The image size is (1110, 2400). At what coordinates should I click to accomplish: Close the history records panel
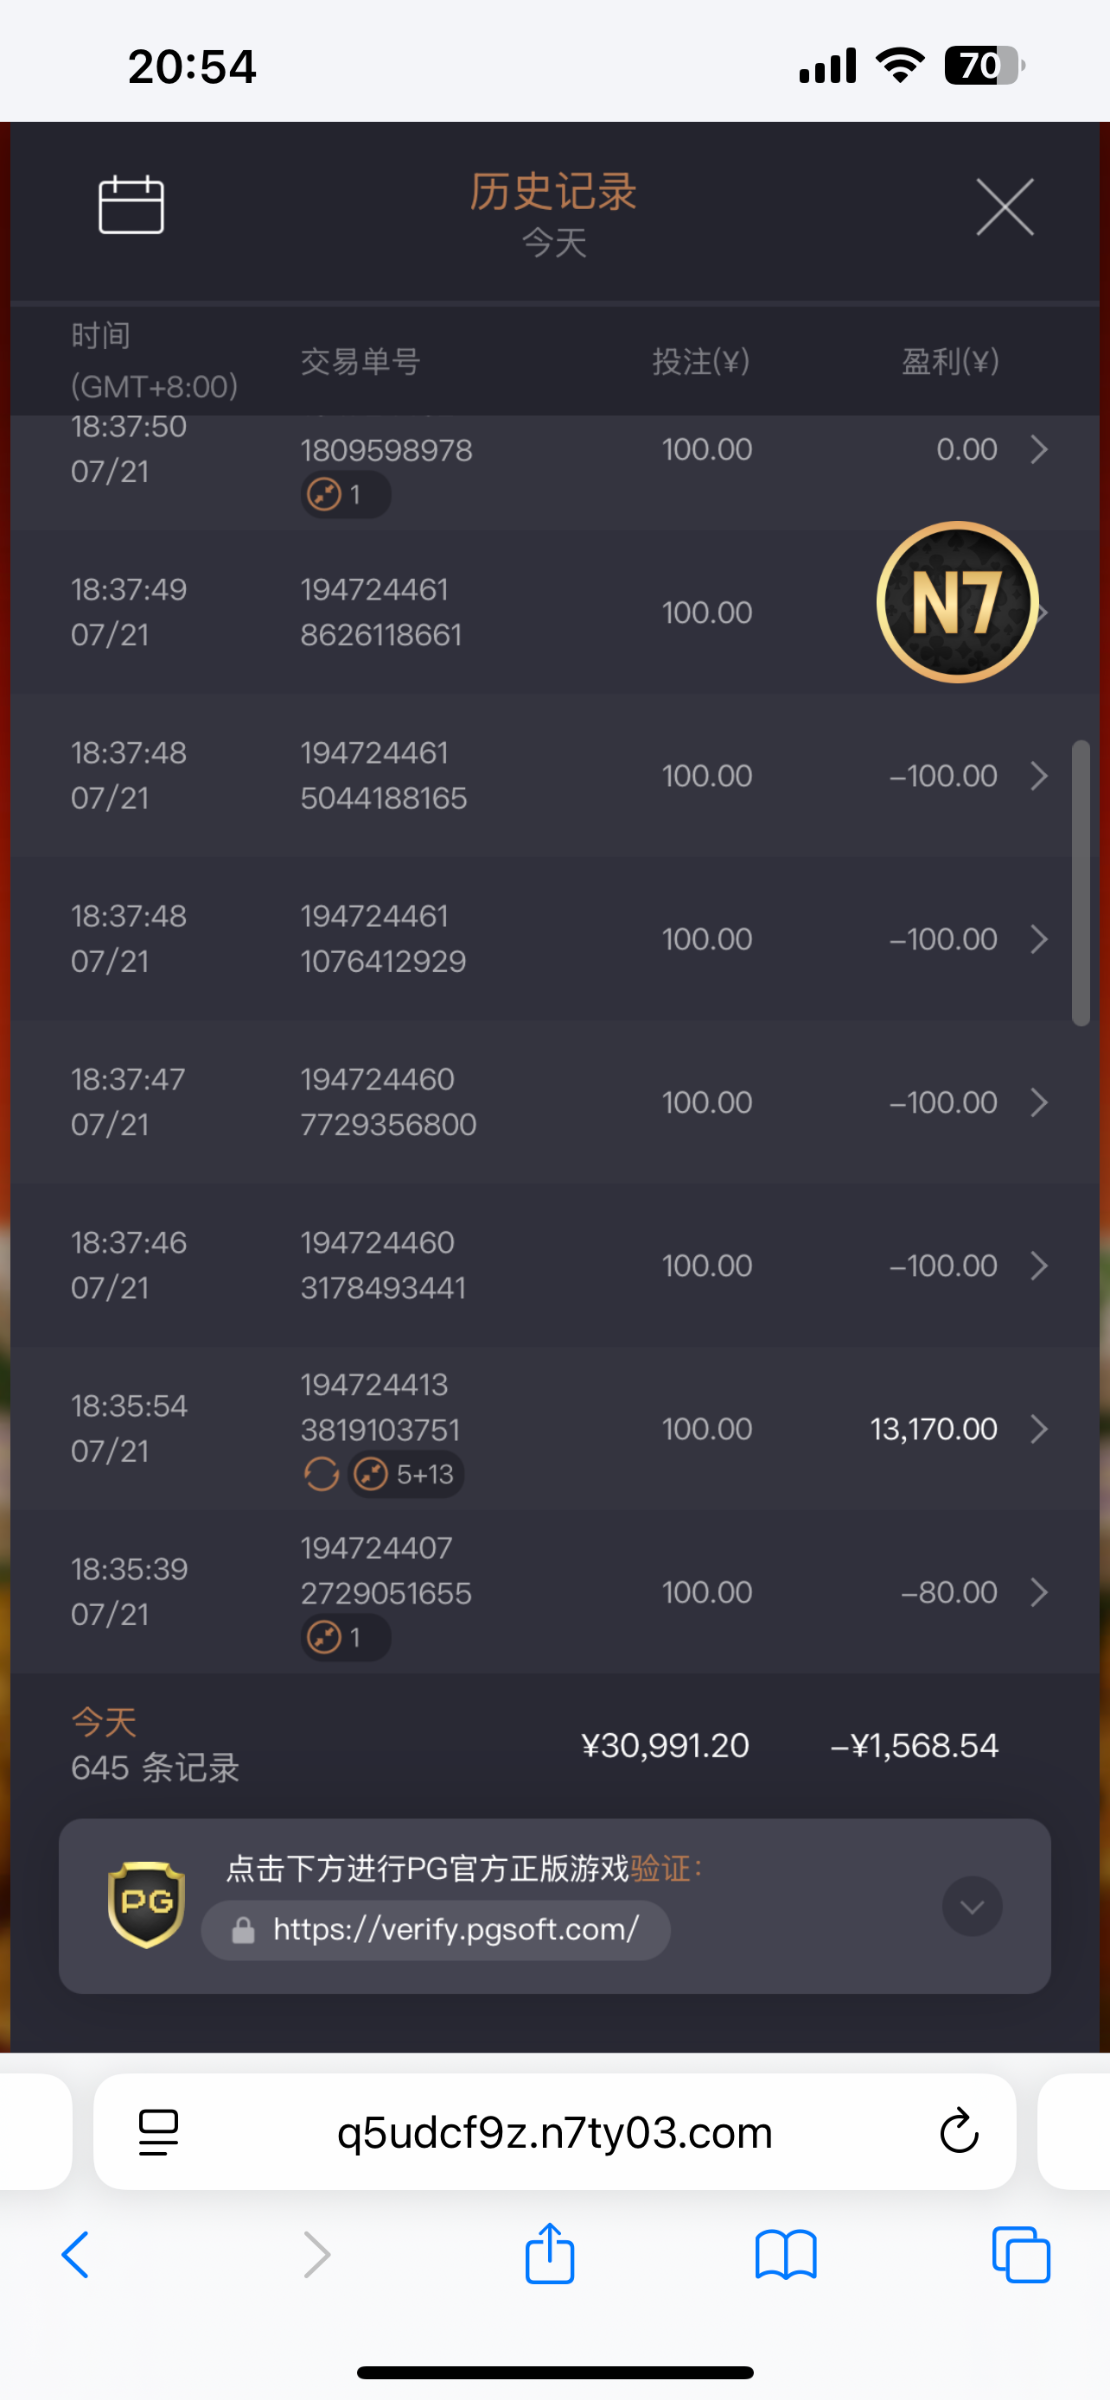coord(1004,208)
